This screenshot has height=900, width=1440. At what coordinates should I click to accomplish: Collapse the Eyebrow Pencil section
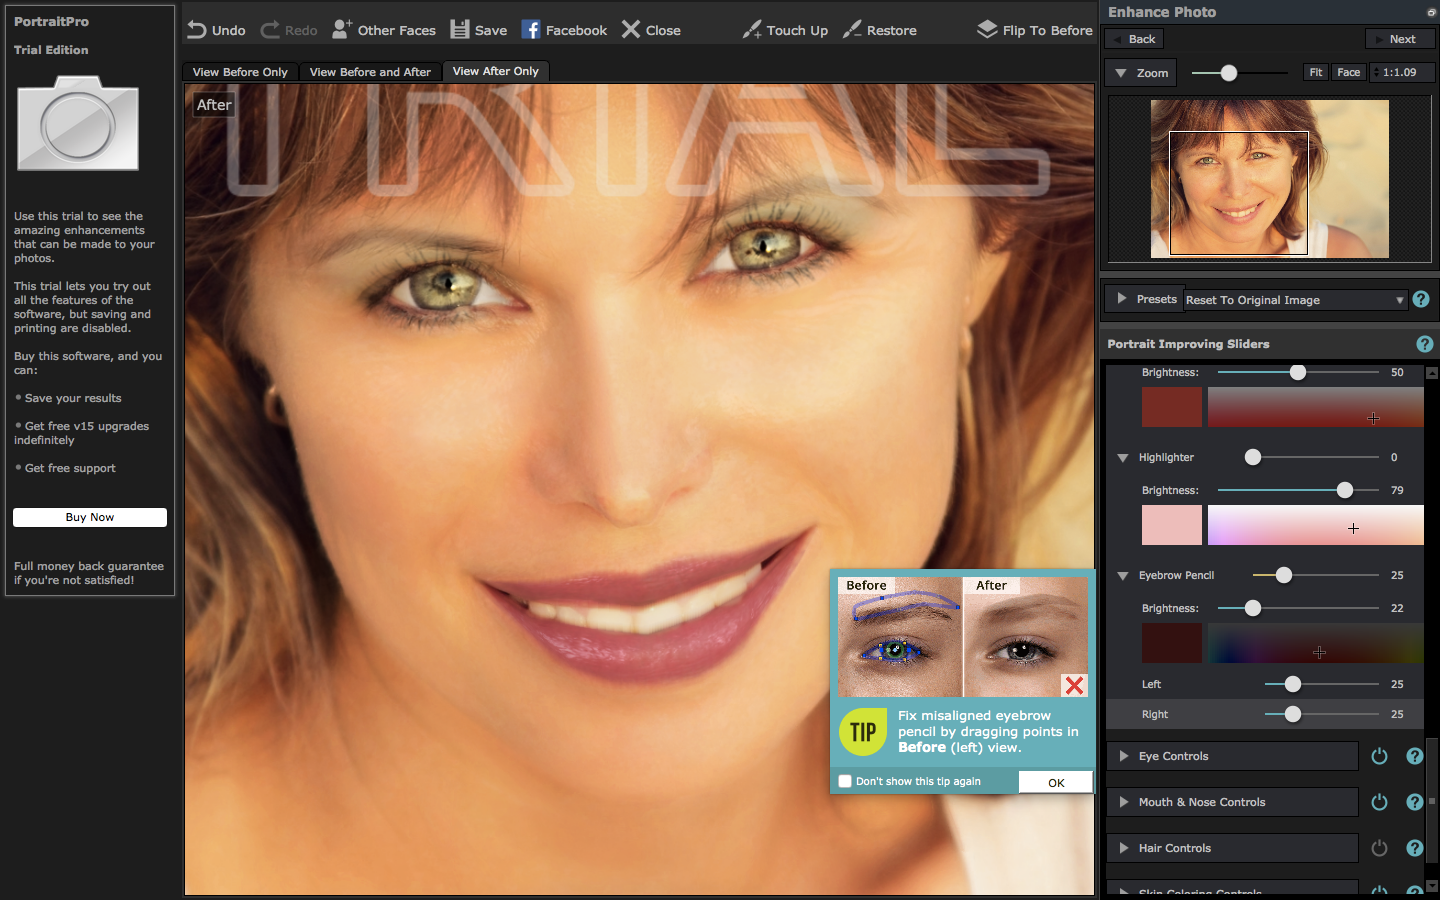click(x=1123, y=576)
